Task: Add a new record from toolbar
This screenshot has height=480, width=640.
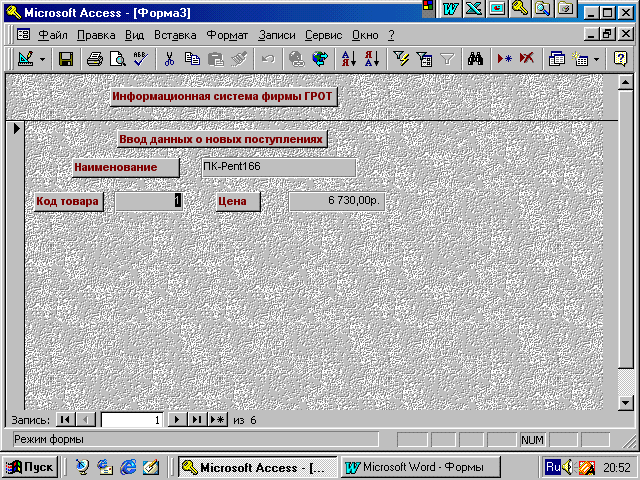Action: point(504,60)
